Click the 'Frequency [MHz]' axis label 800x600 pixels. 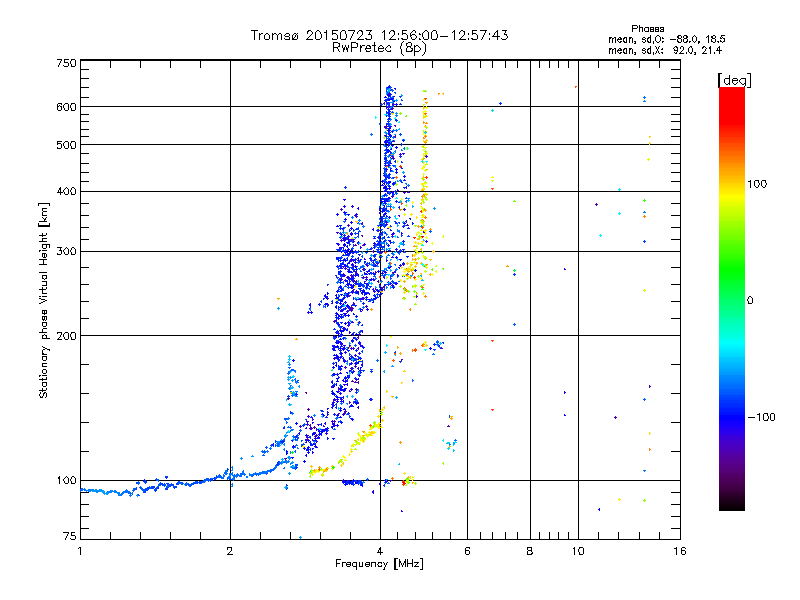[379, 564]
